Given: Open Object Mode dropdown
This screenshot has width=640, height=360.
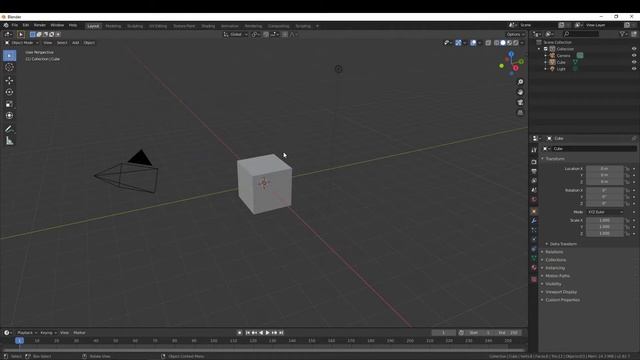Looking at the screenshot, I should [22, 43].
